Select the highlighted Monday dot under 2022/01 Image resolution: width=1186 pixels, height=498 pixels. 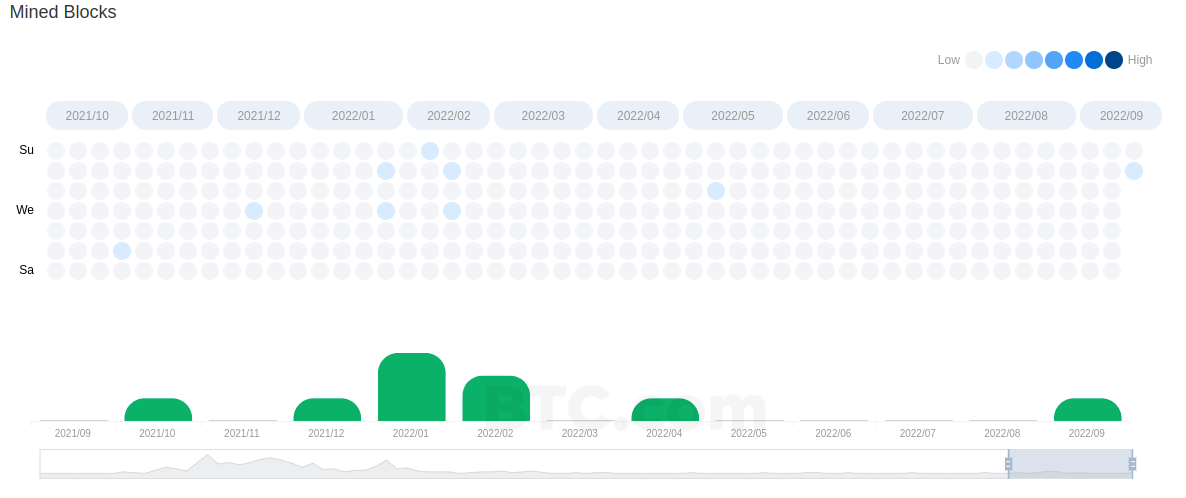coord(386,171)
